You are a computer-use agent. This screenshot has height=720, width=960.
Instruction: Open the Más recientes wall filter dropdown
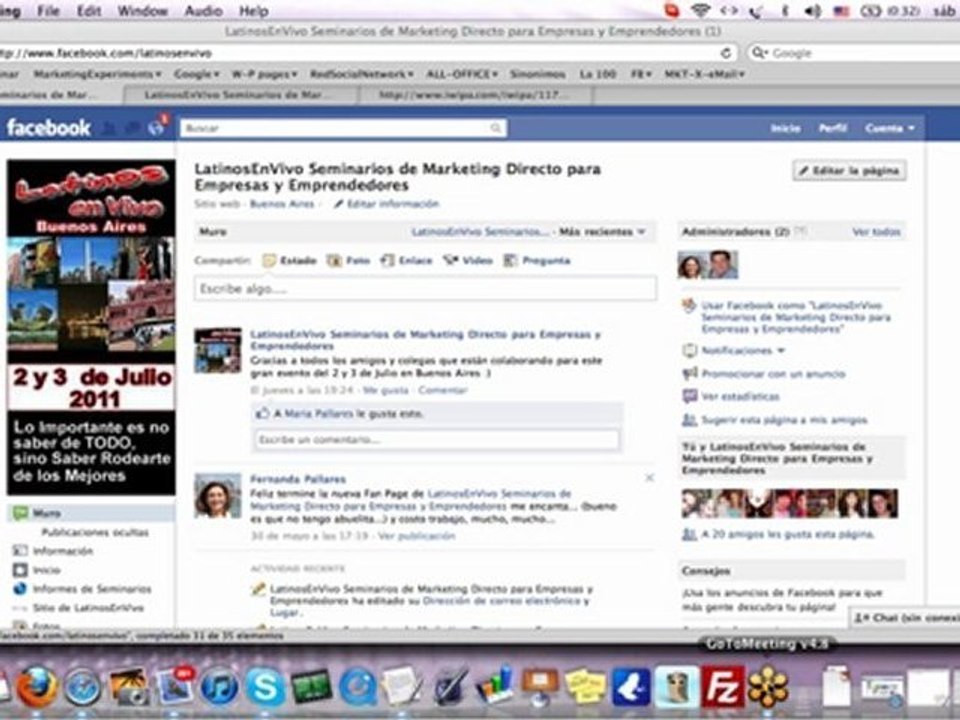coord(602,232)
